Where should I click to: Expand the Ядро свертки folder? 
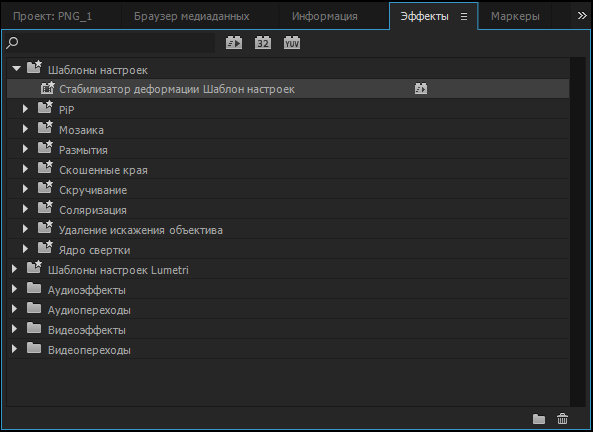point(25,249)
